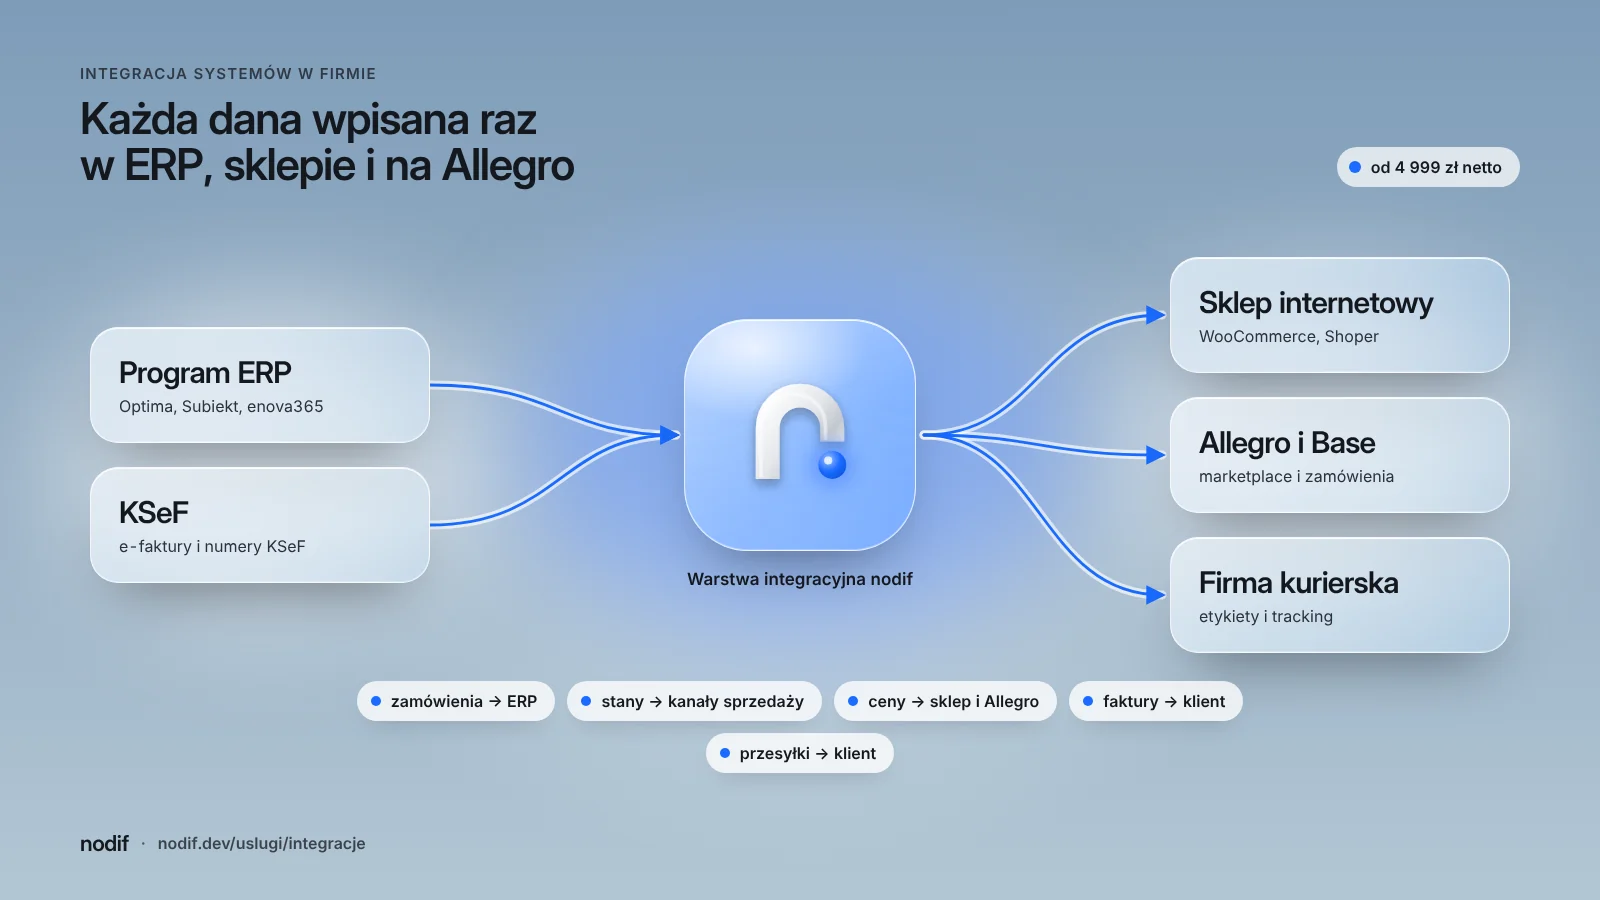The image size is (1600, 900).
Task: Click the 'Warstwa integracyjna nodif' caption
Action: pos(800,579)
